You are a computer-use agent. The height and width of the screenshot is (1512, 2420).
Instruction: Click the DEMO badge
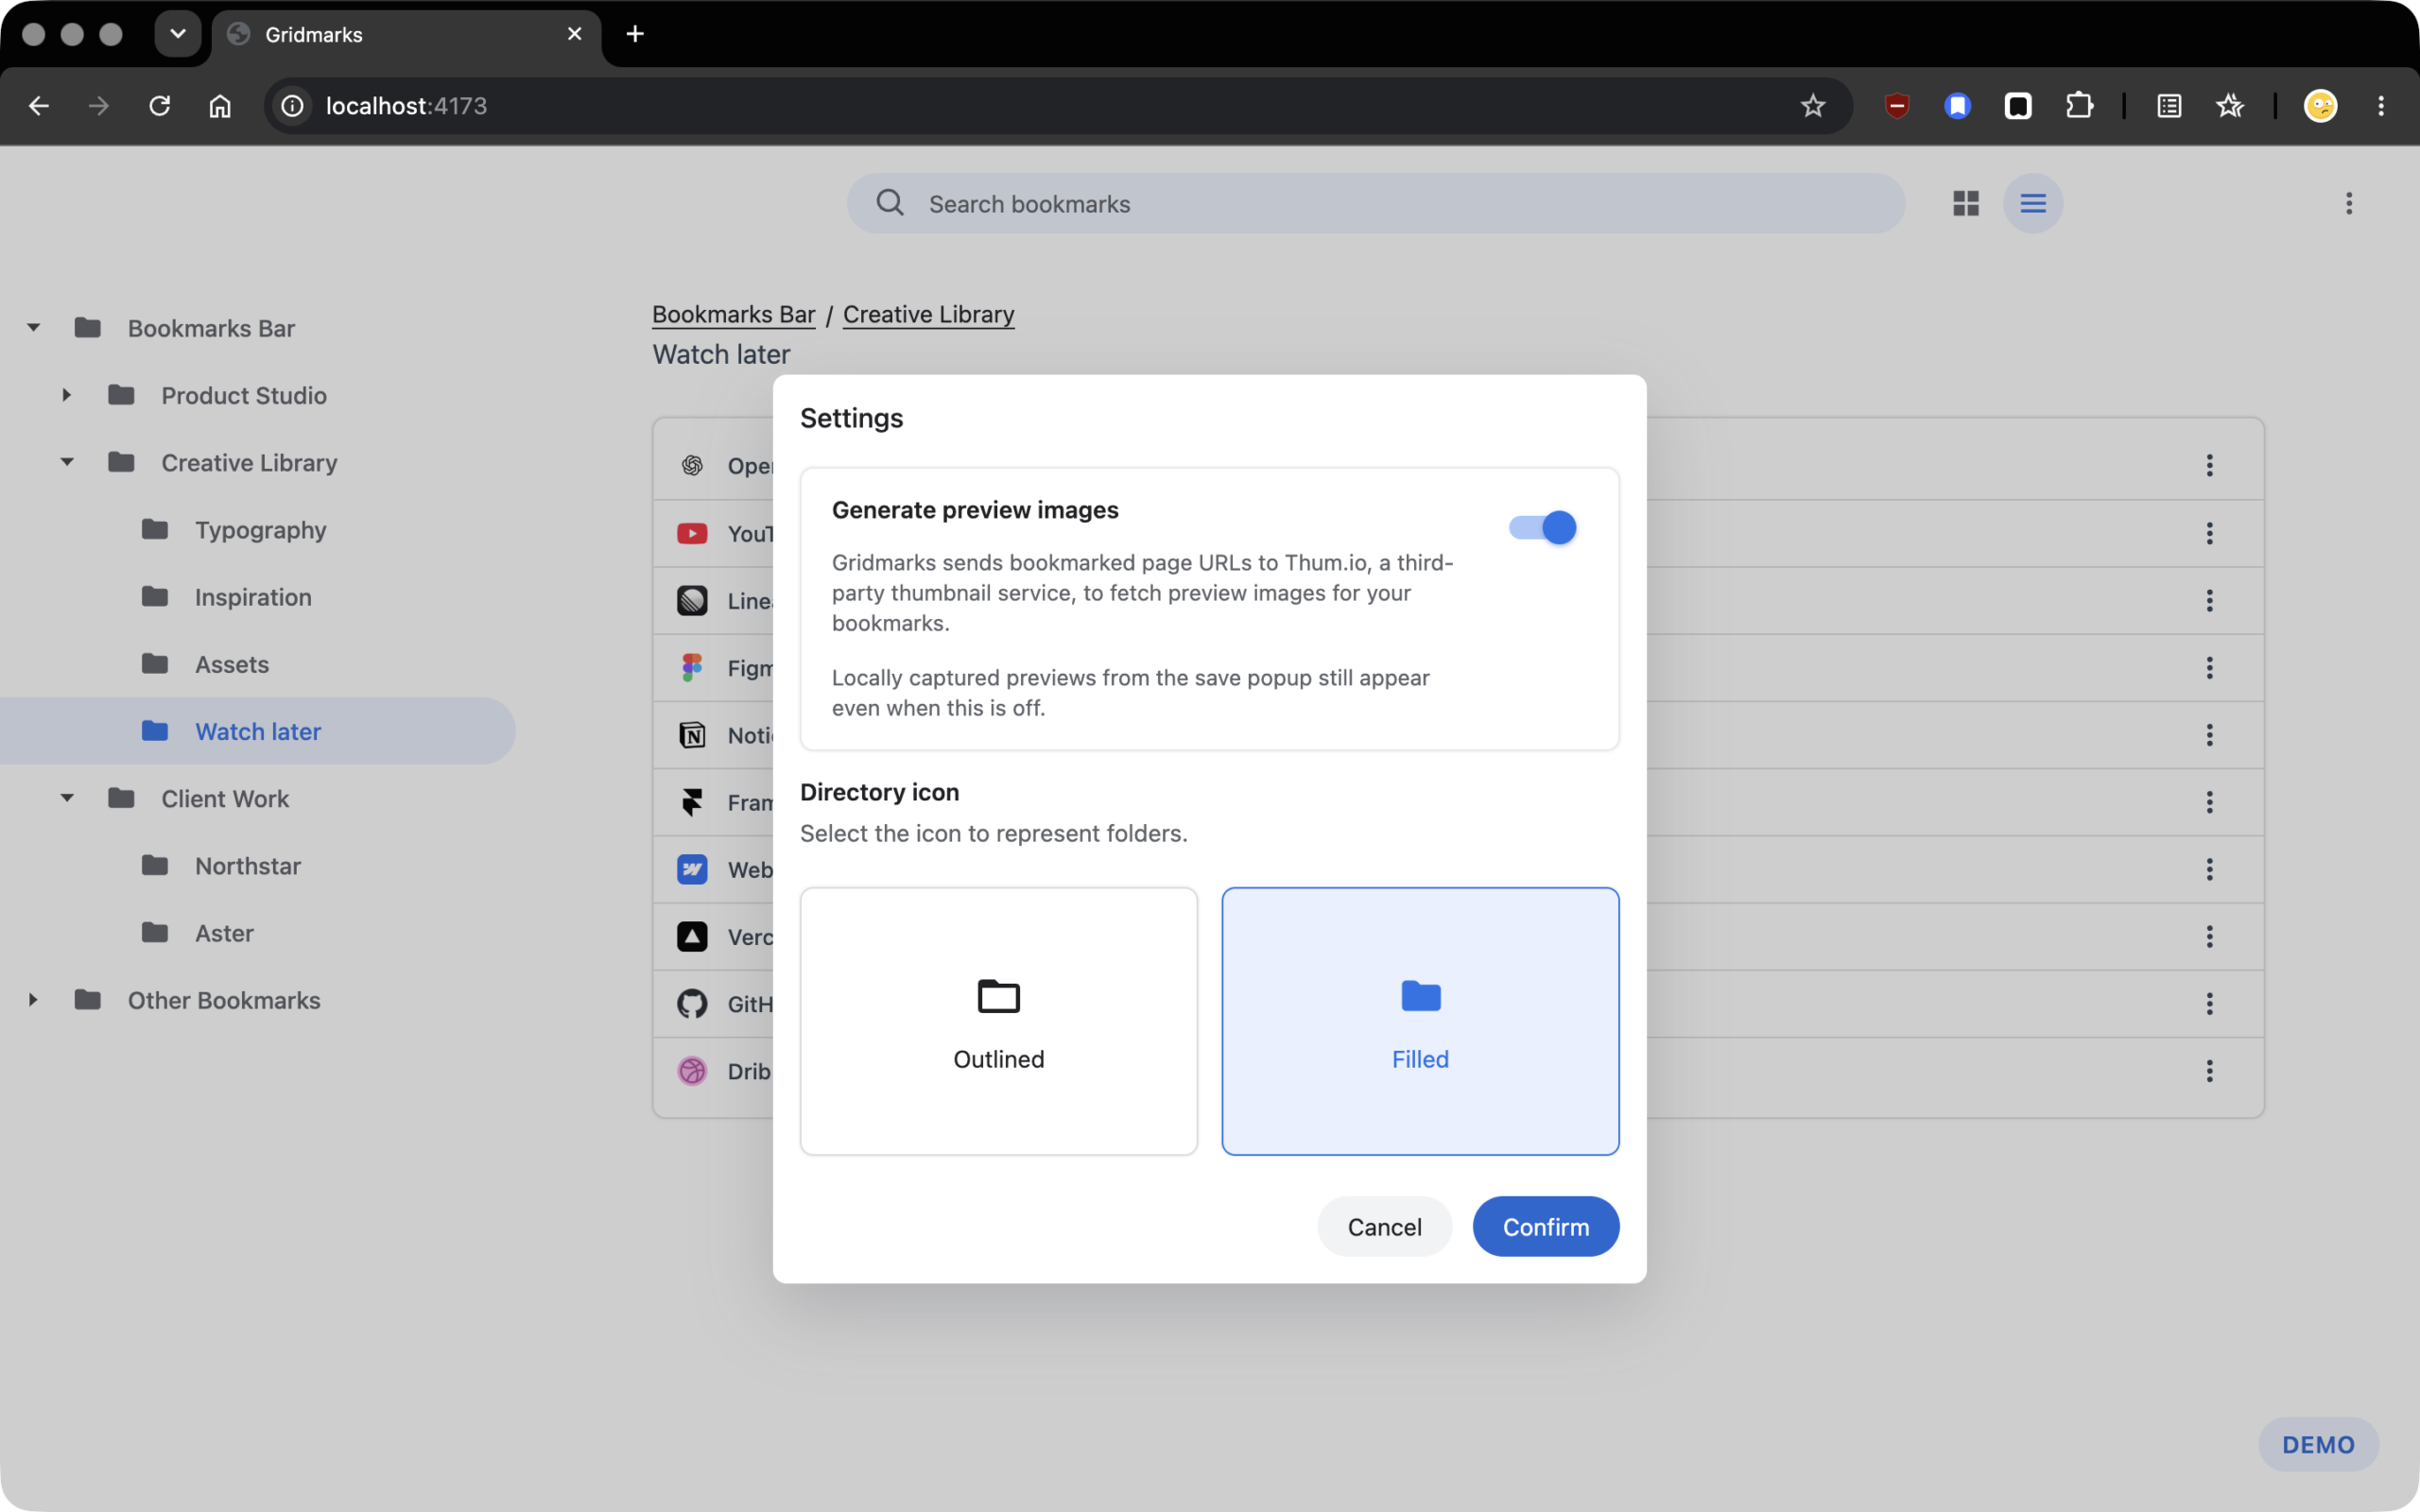click(x=2318, y=1444)
